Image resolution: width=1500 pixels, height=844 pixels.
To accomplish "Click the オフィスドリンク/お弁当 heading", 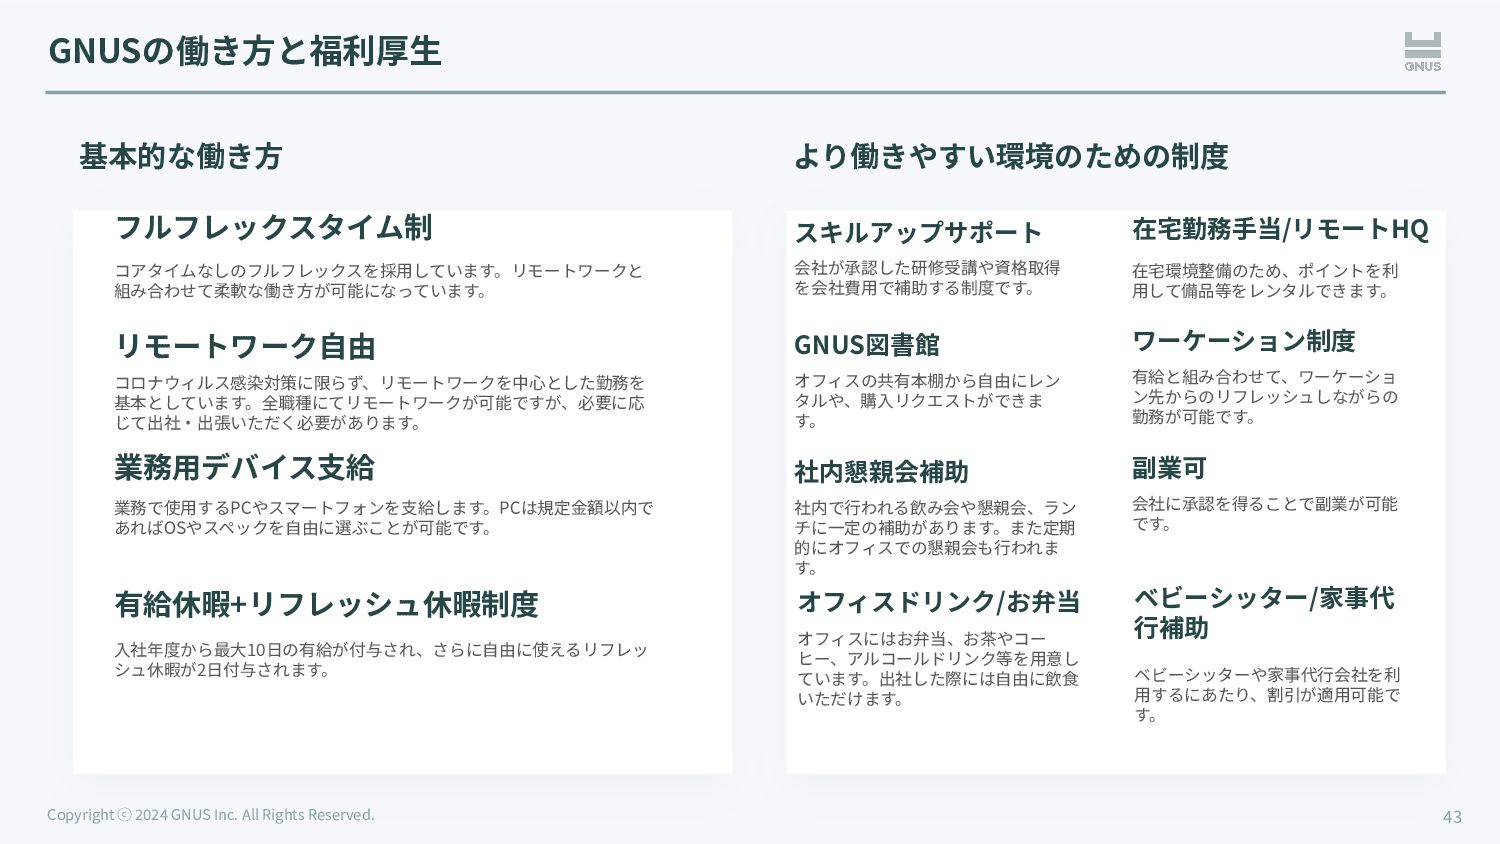I will [x=939, y=602].
